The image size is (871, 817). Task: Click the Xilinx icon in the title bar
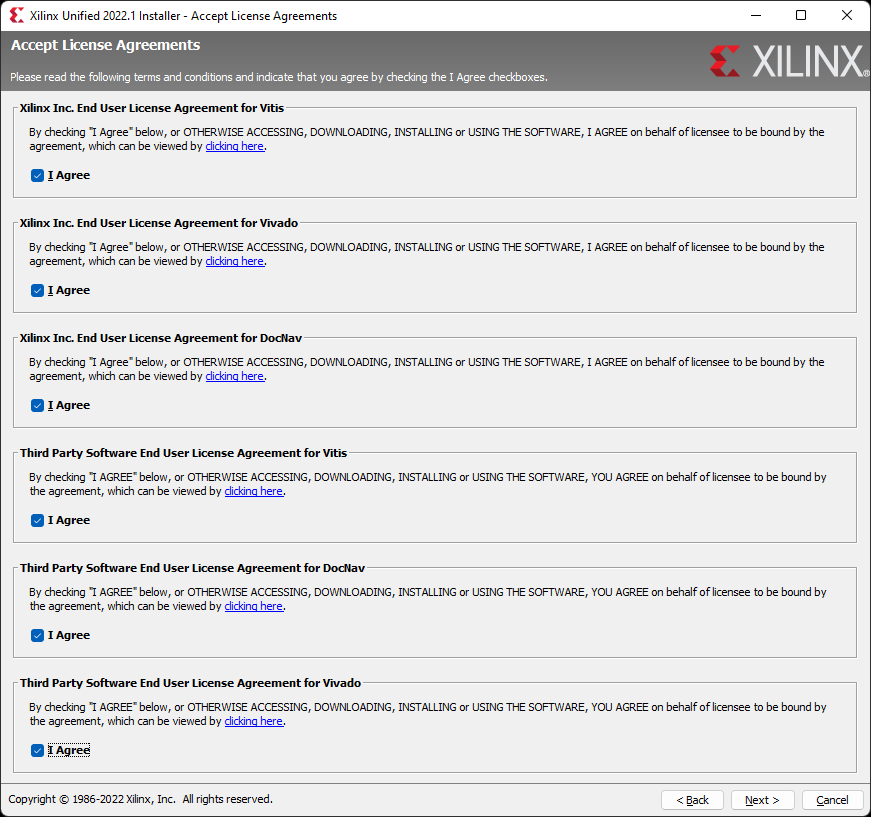(17, 16)
